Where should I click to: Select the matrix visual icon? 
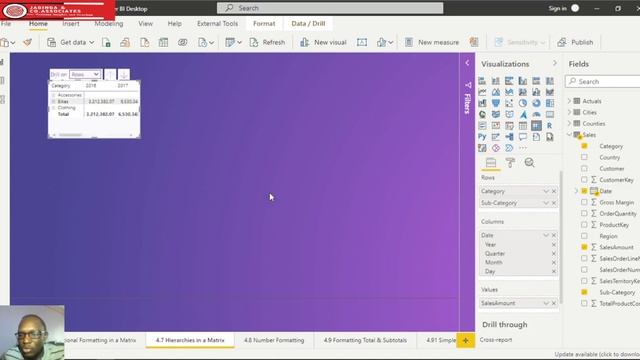(536, 125)
